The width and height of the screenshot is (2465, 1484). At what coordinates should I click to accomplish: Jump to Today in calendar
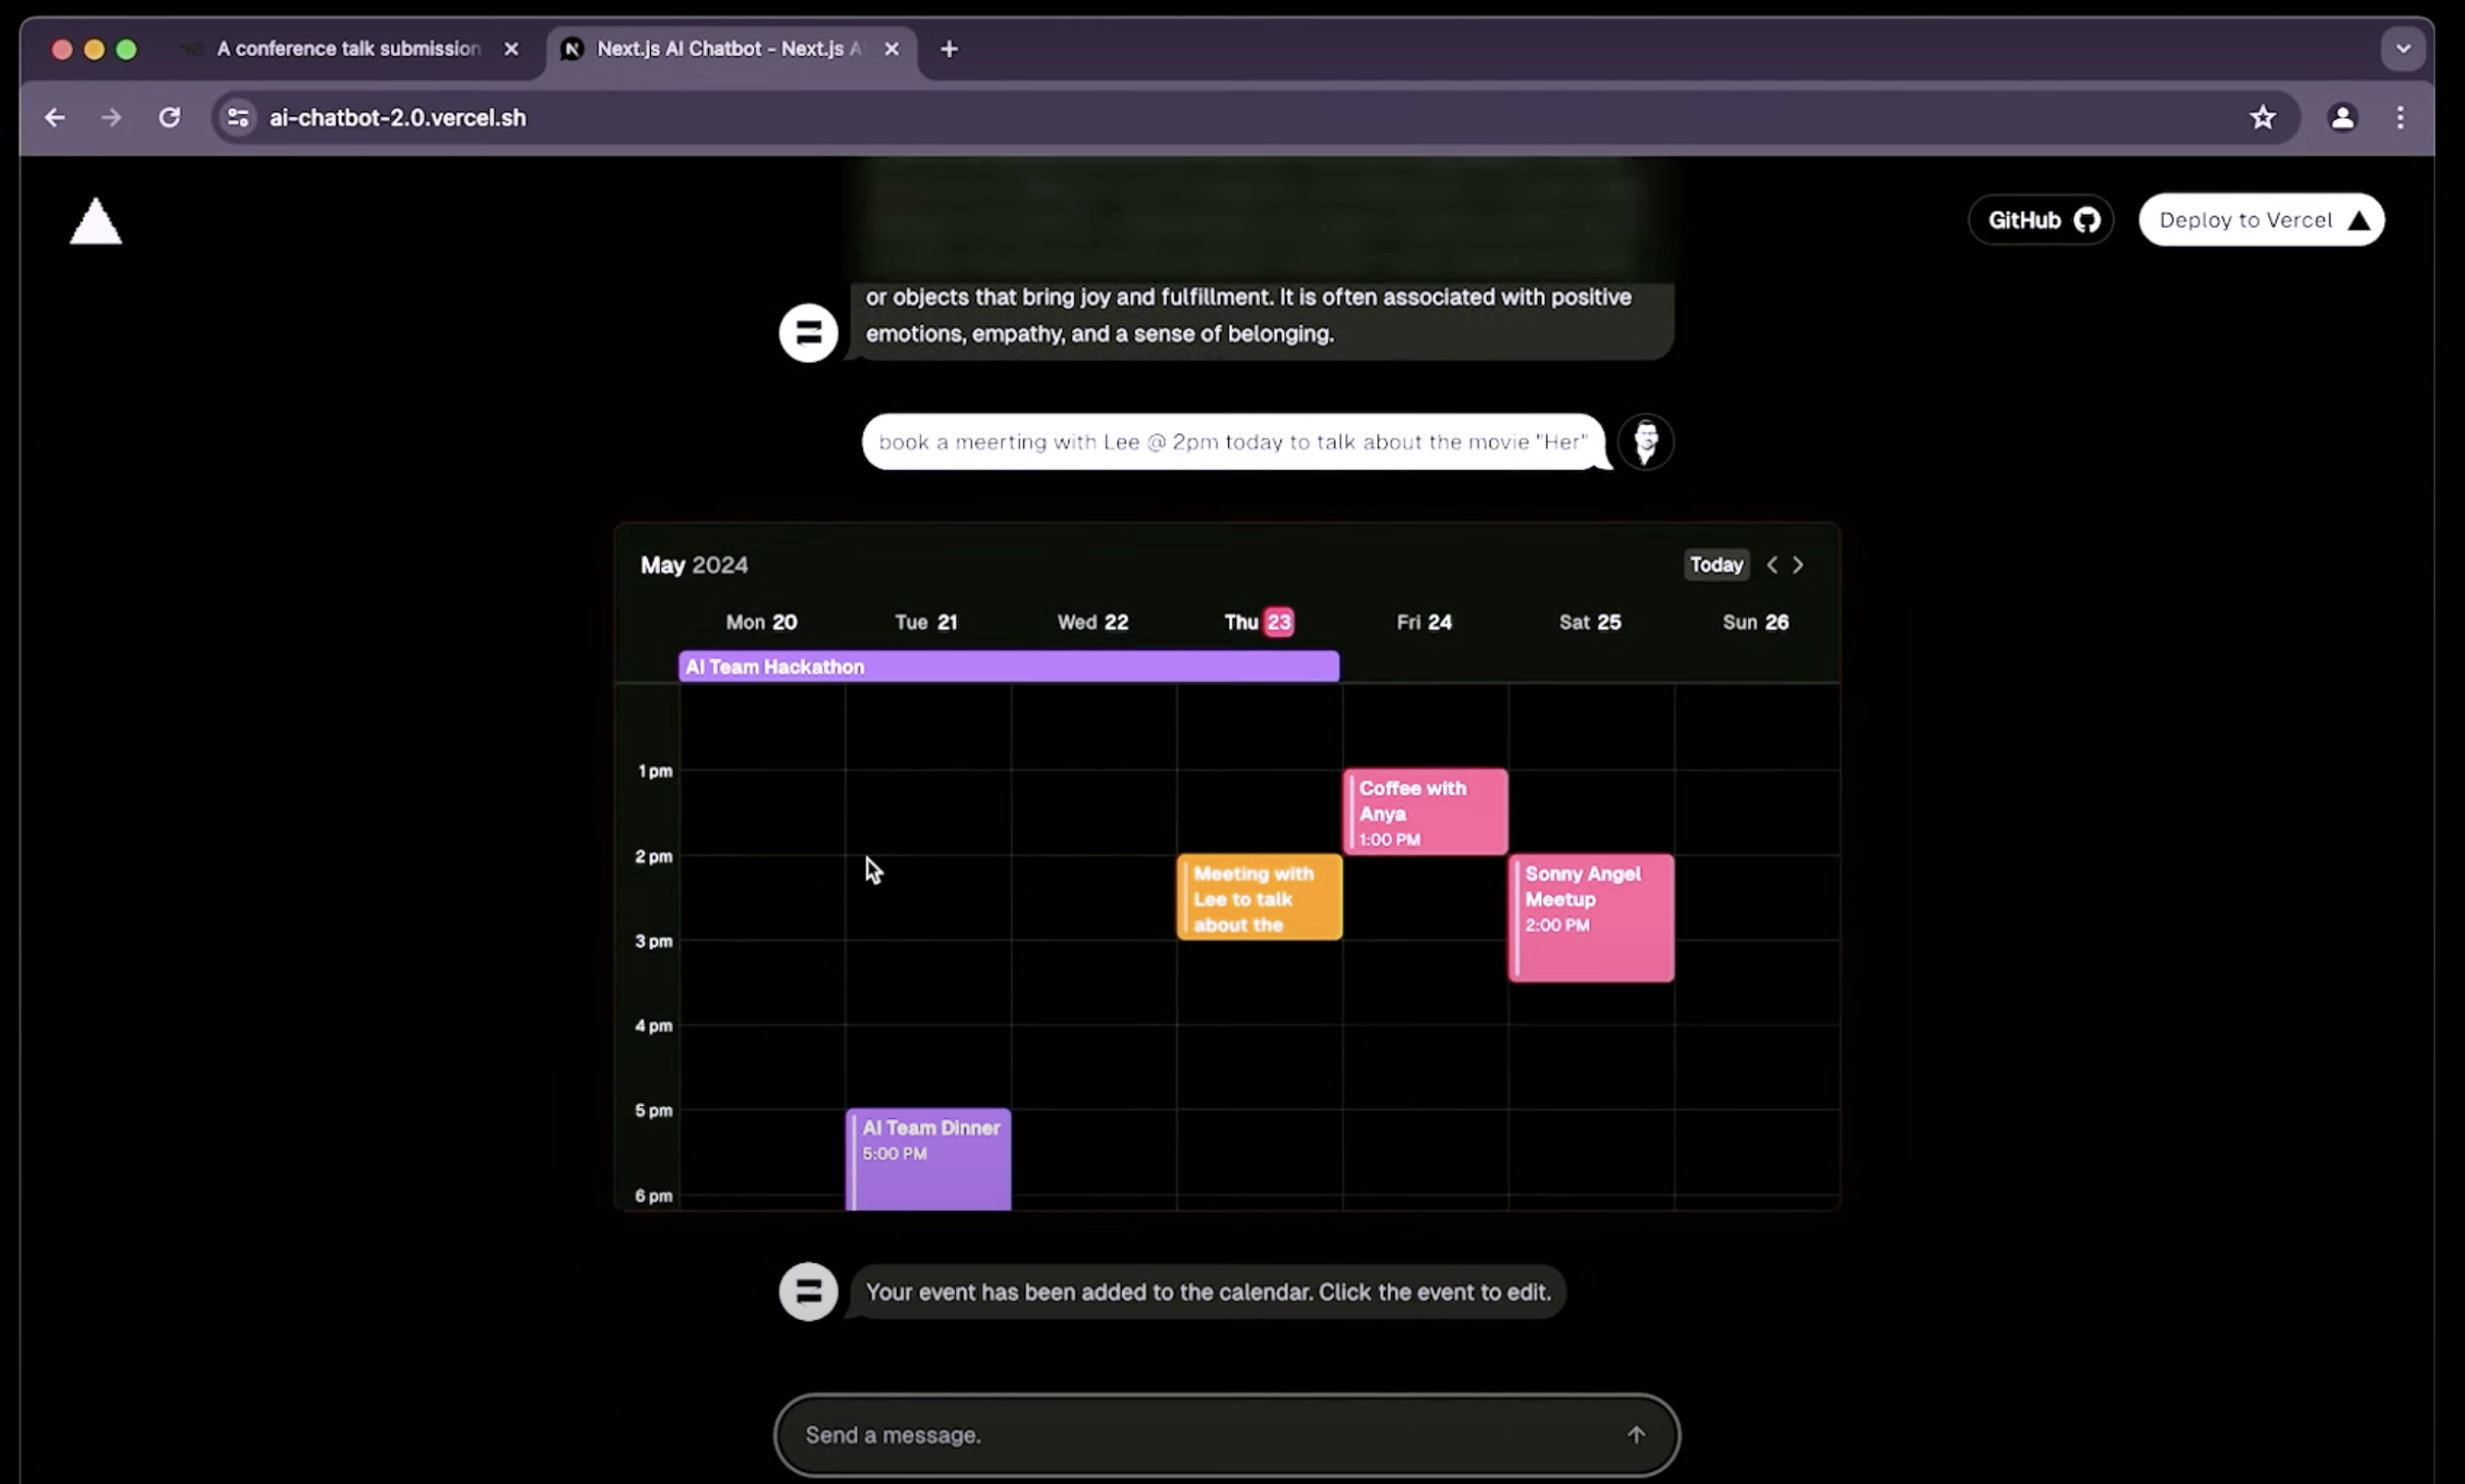pos(1716,565)
